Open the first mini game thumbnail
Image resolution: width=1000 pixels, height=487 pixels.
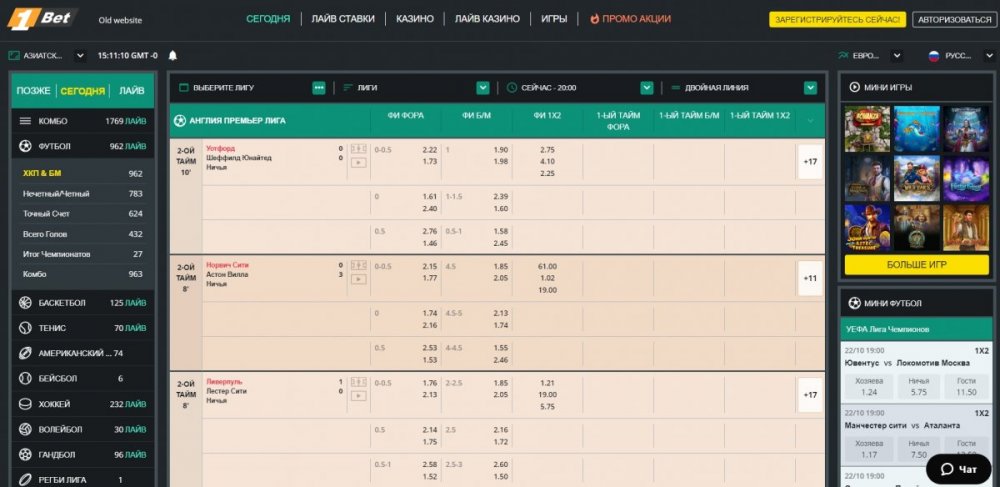click(x=867, y=128)
